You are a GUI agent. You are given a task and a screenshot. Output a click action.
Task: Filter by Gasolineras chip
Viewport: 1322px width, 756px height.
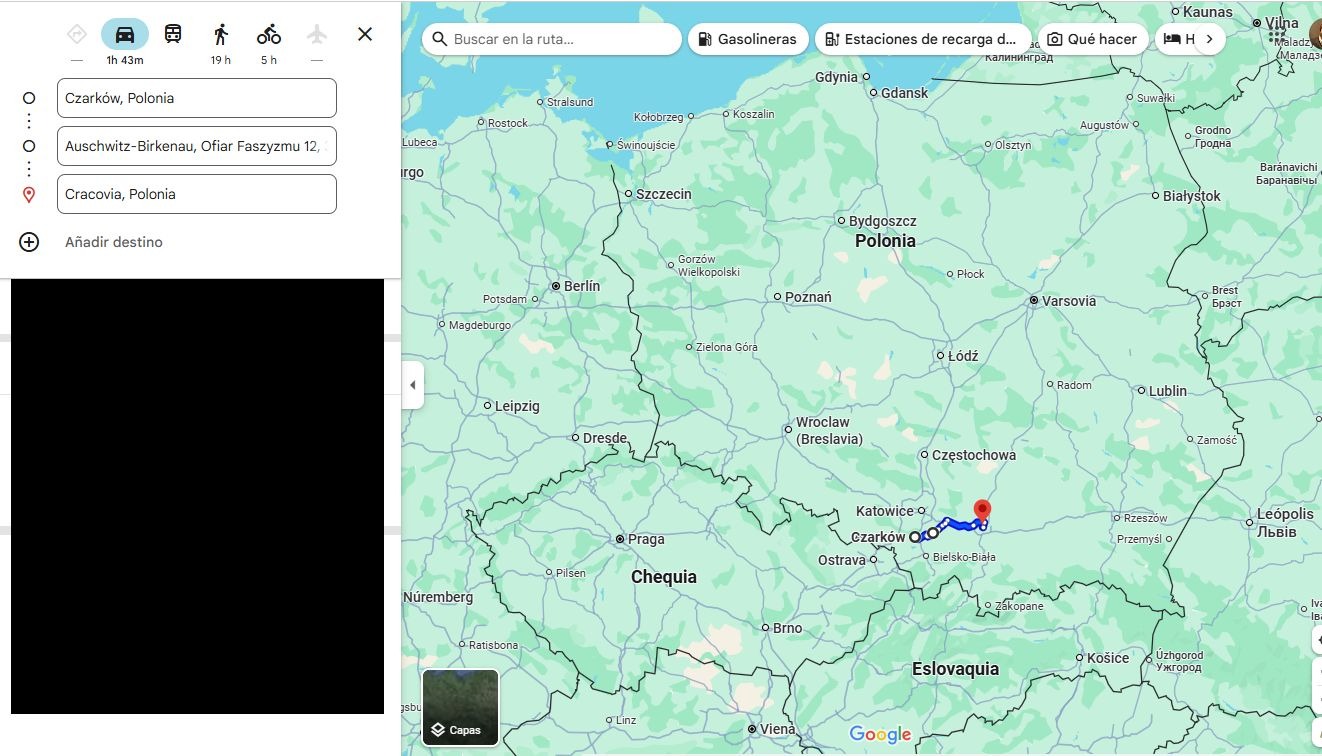click(x=748, y=39)
